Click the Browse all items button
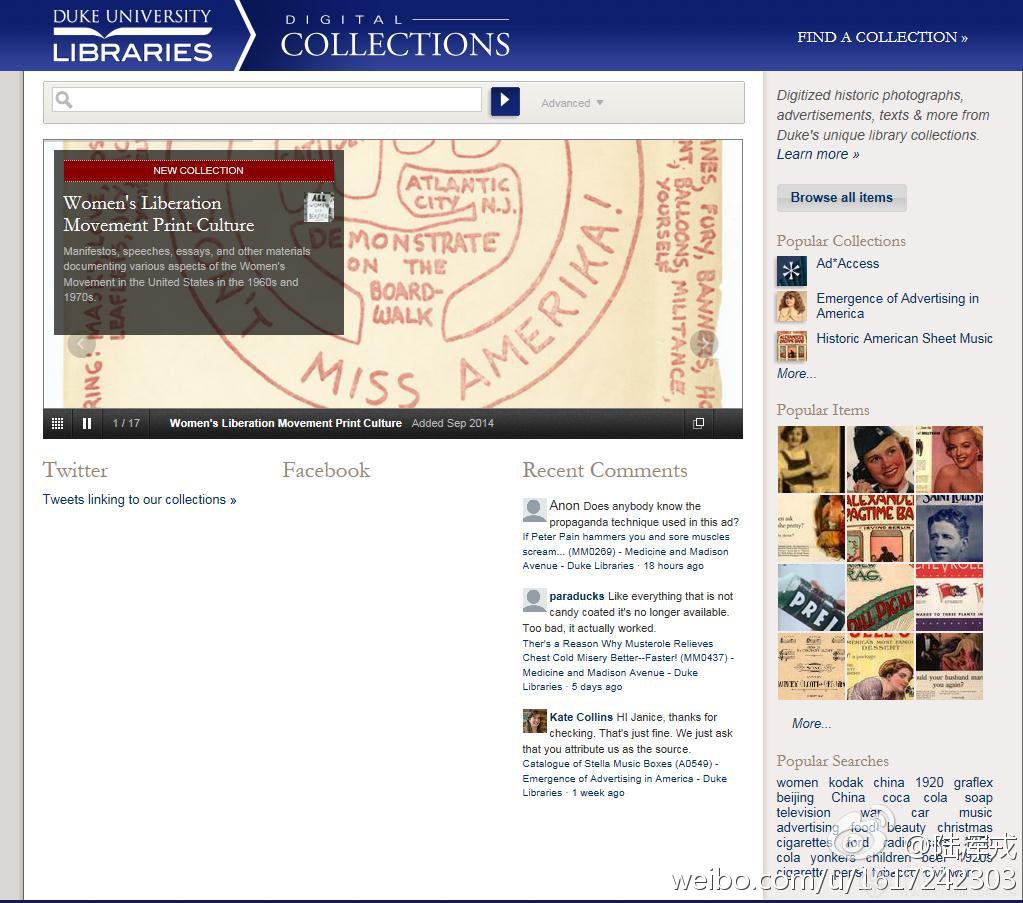 pos(842,198)
